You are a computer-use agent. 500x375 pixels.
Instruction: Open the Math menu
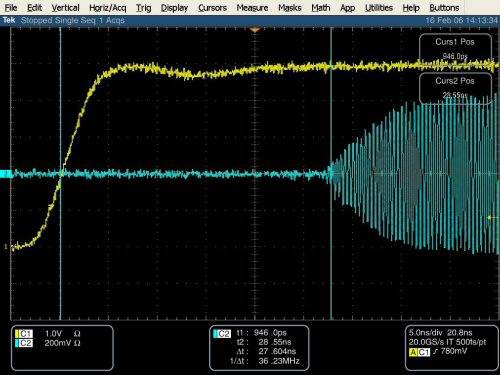pos(321,8)
